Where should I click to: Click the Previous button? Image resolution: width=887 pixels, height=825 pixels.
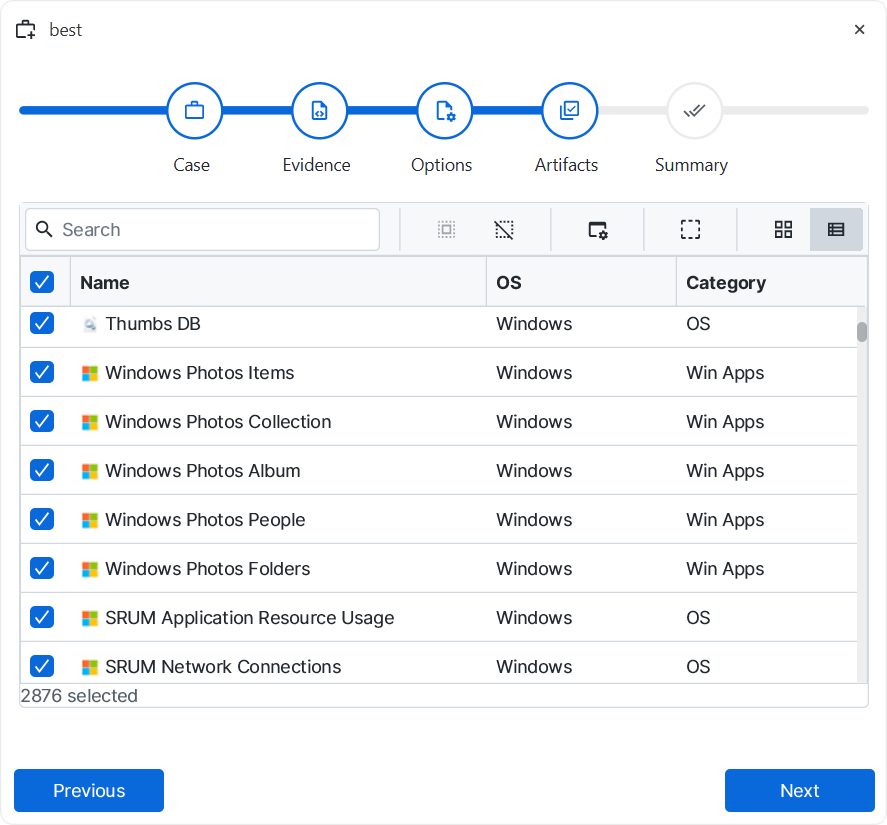89,790
